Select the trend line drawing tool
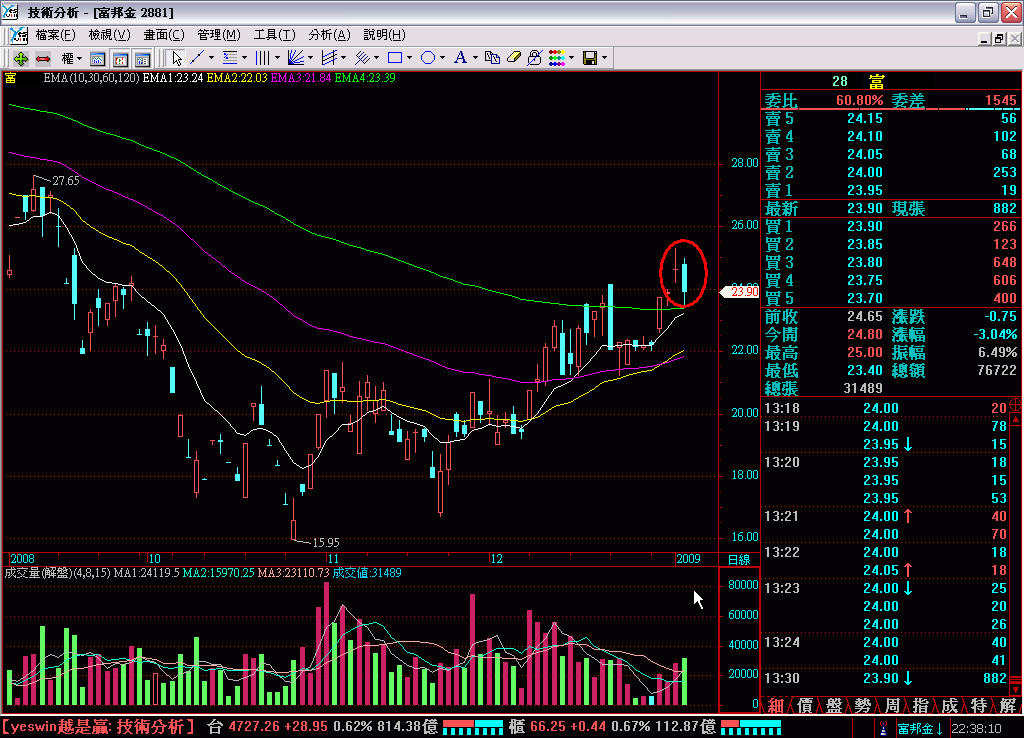Image resolution: width=1024 pixels, height=738 pixels. [x=197, y=58]
